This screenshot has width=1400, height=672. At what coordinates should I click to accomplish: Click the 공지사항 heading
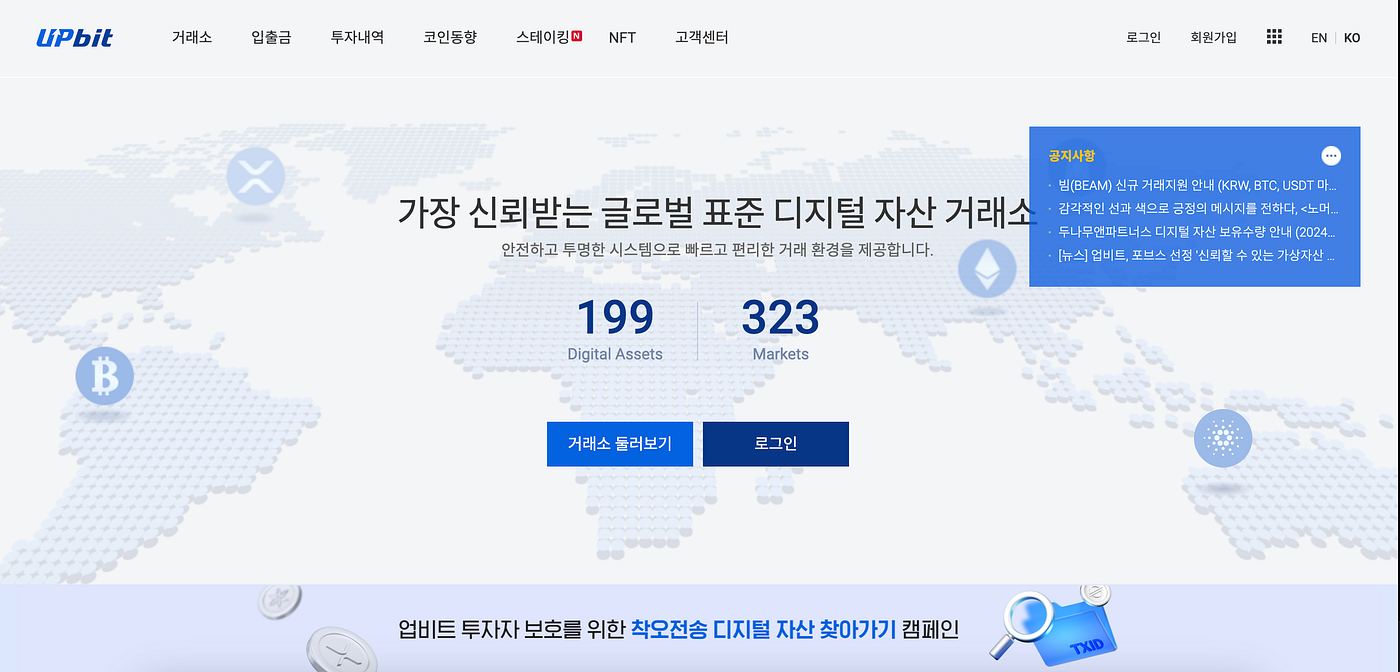tap(1071, 156)
